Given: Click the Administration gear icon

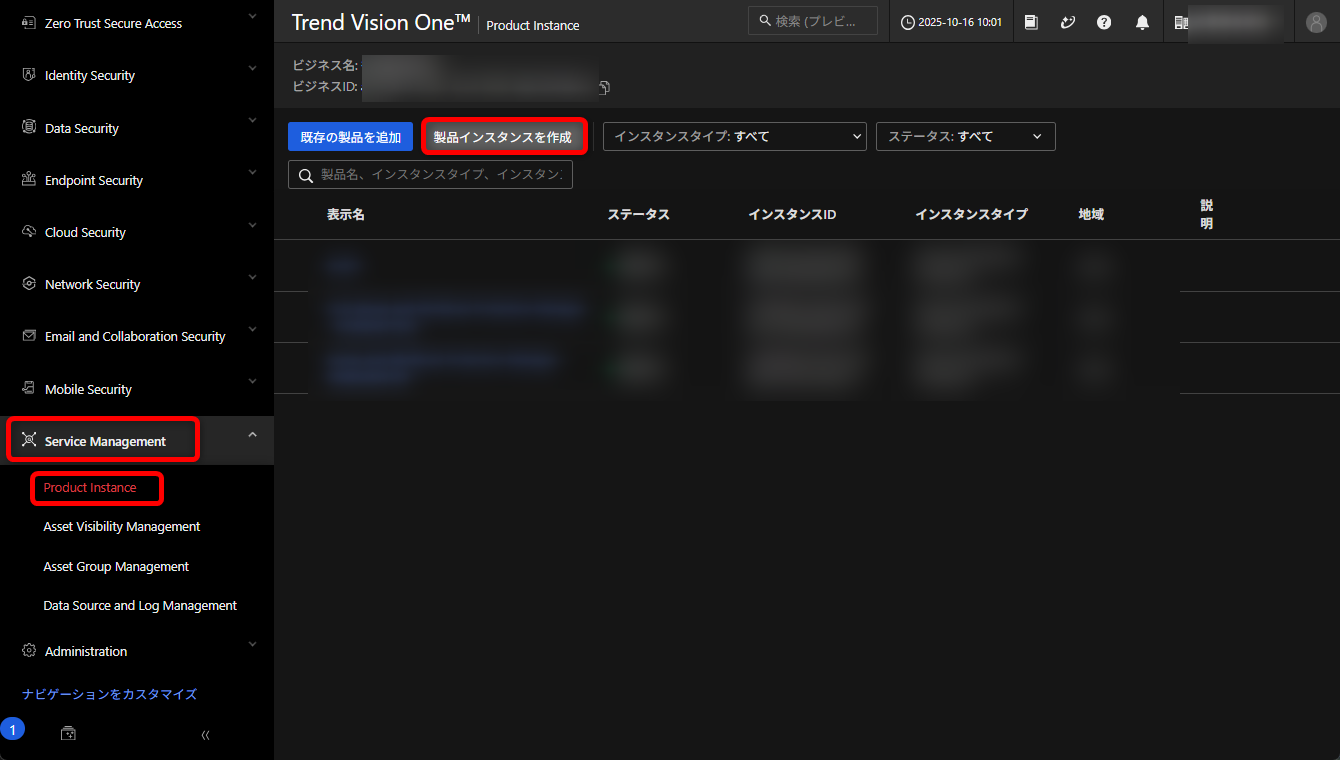Looking at the screenshot, I should 28,651.
